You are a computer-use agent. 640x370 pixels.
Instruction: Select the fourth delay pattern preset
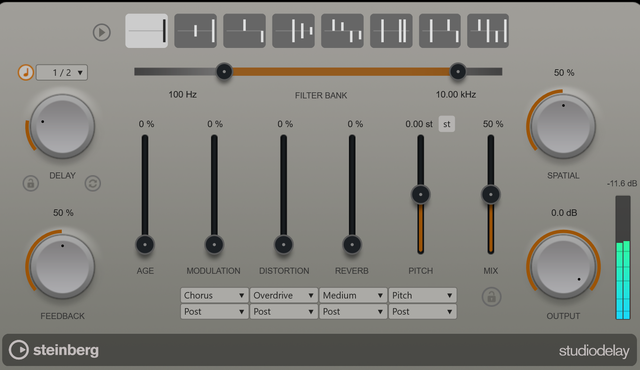pos(293,31)
